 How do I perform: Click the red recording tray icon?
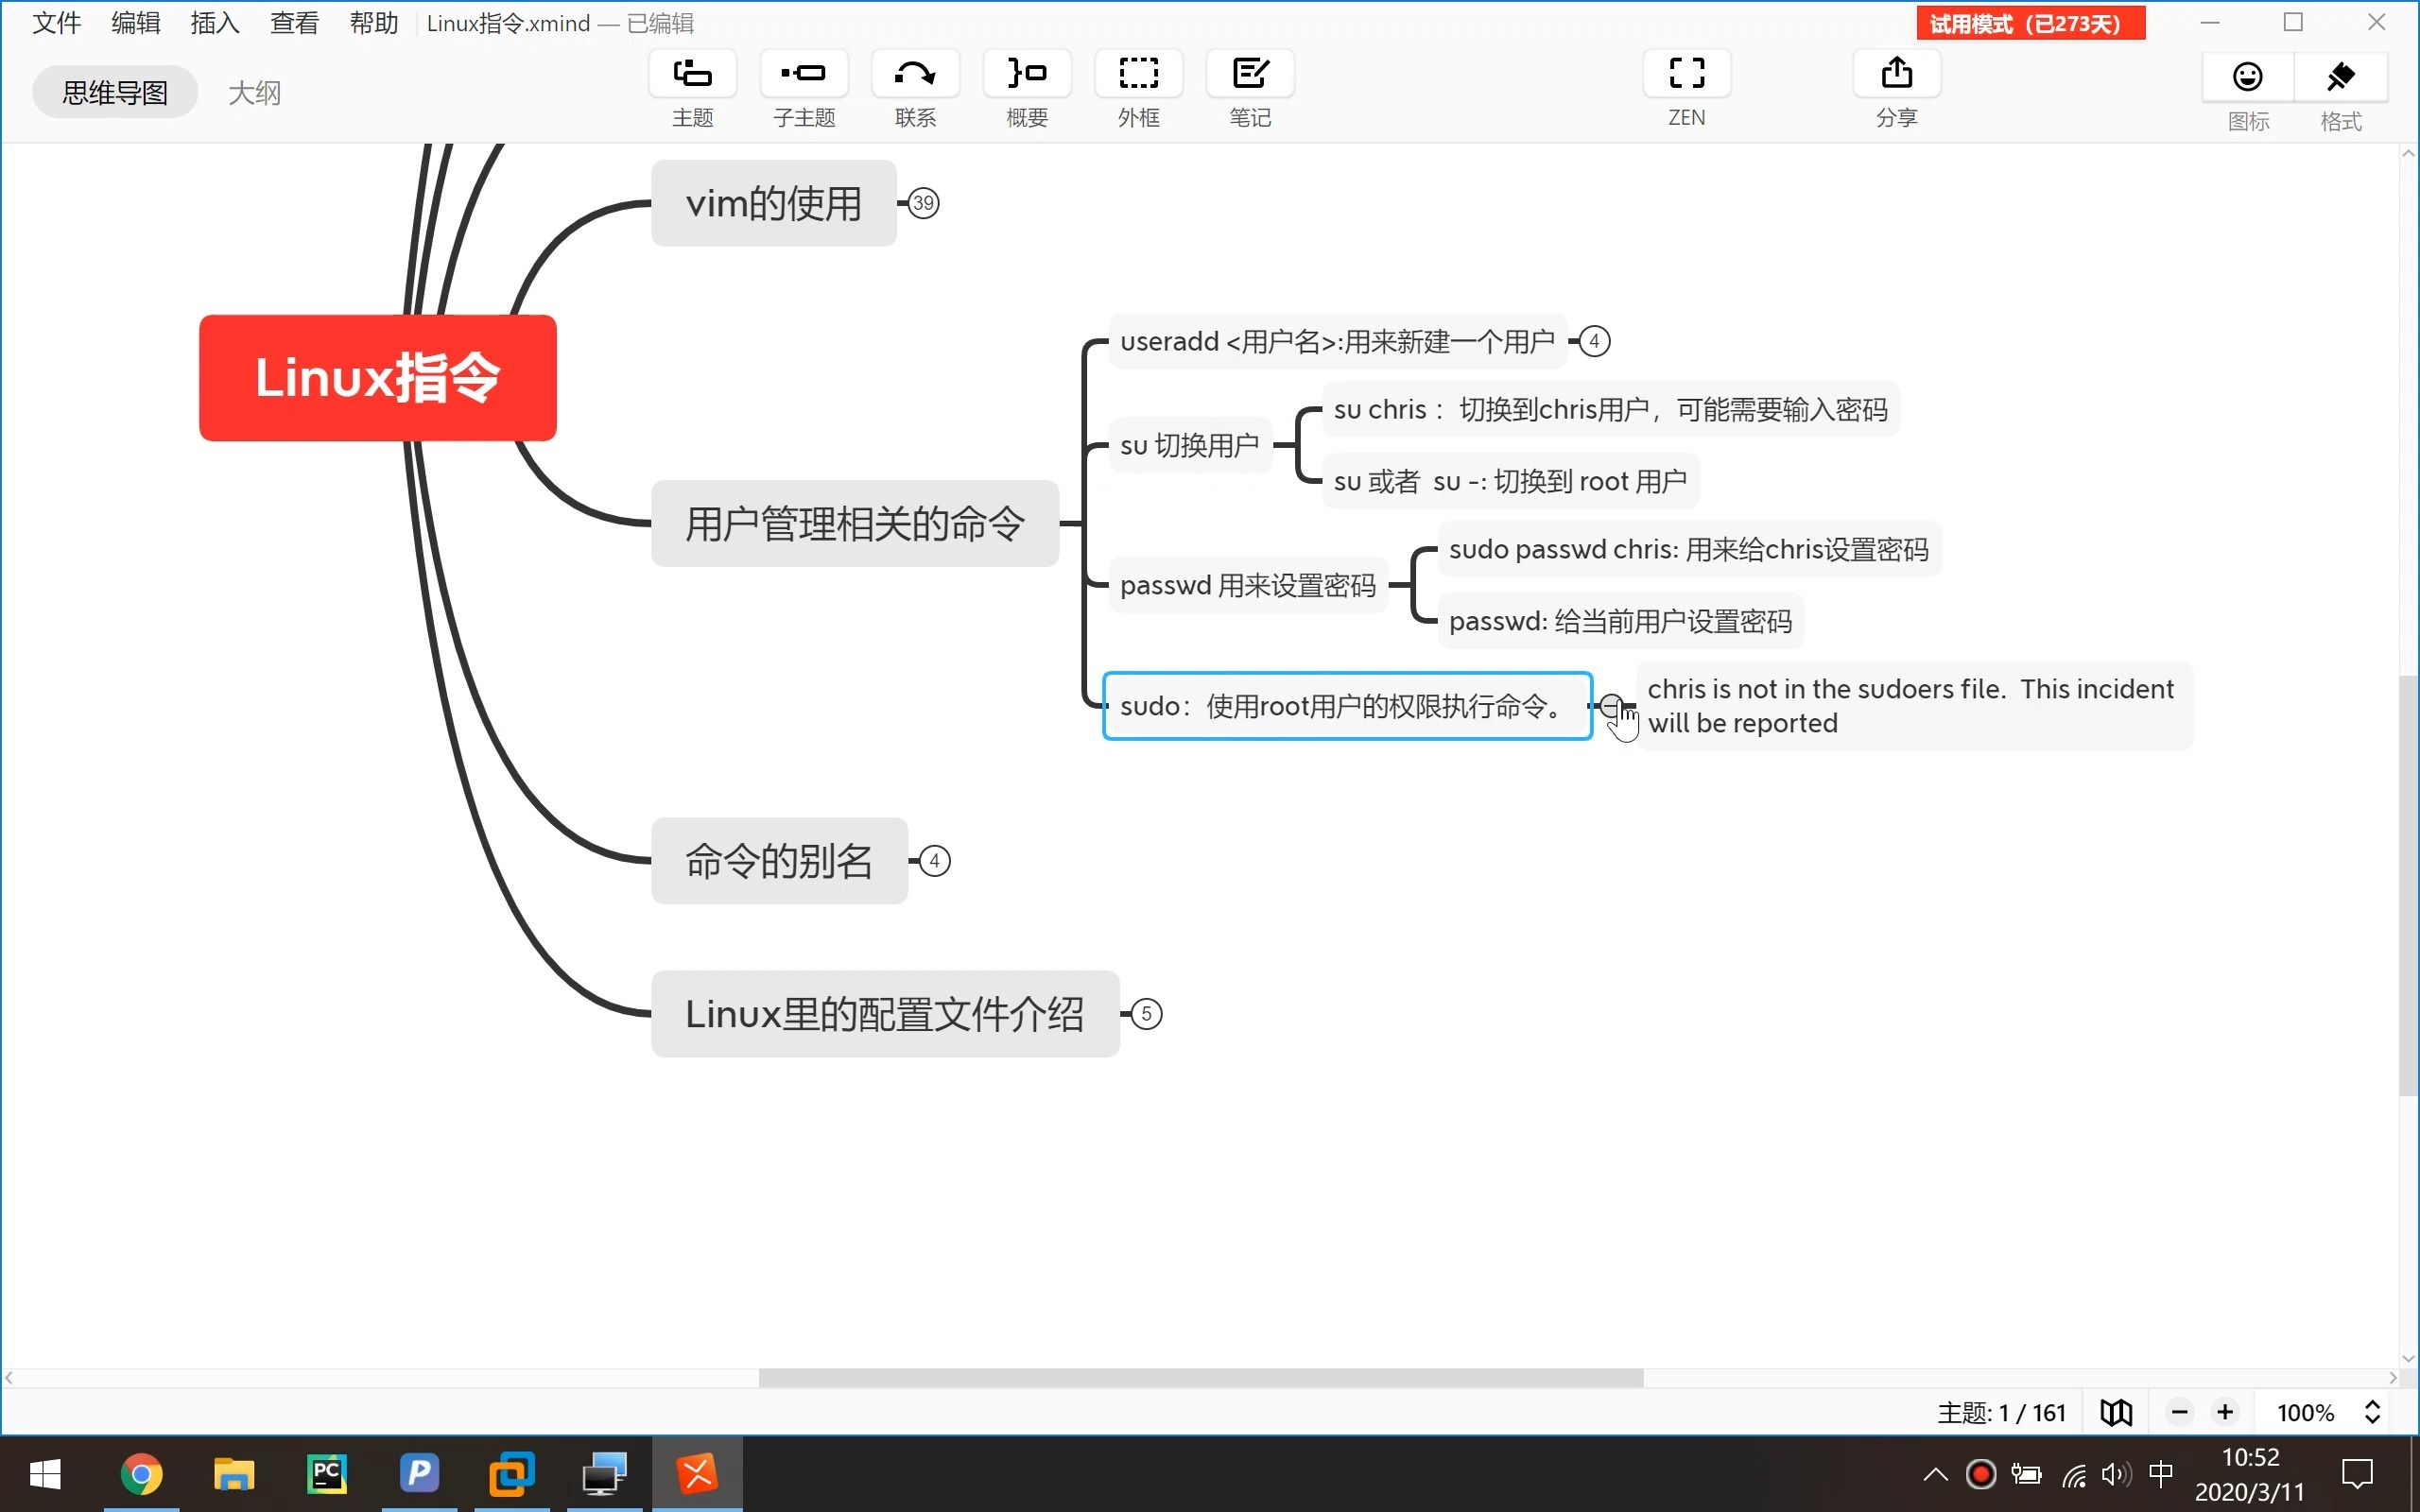tap(1981, 1474)
